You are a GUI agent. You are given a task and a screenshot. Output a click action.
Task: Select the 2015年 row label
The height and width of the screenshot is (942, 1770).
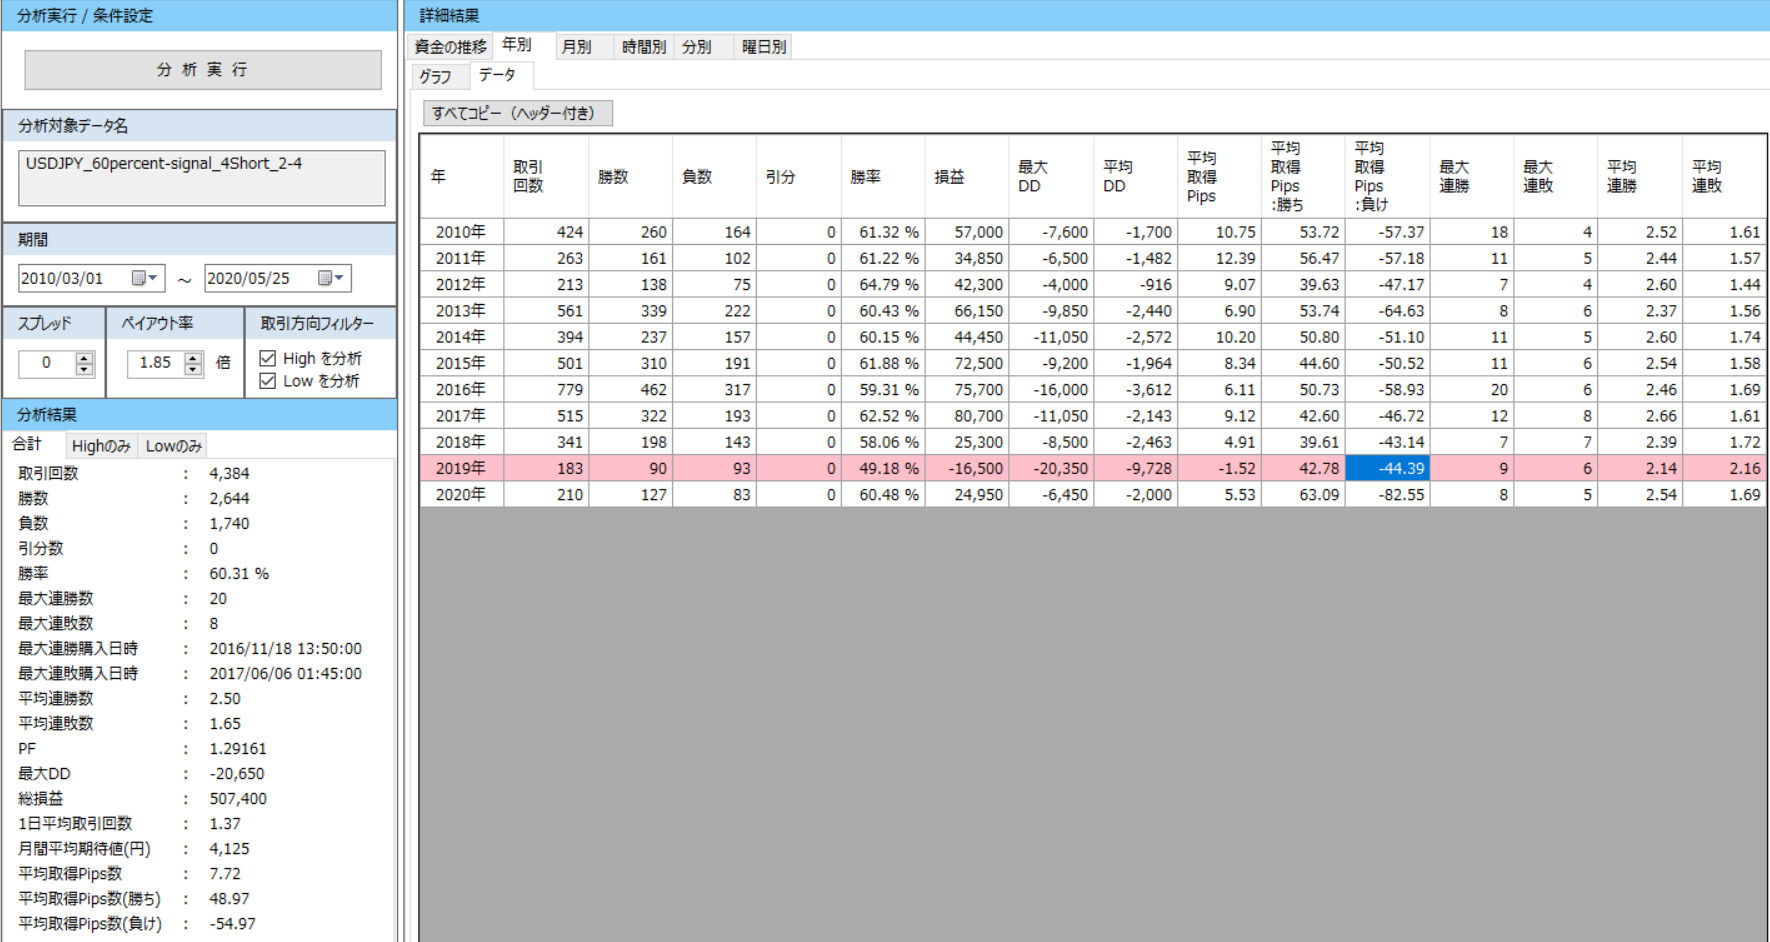pyautogui.click(x=461, y=363)
